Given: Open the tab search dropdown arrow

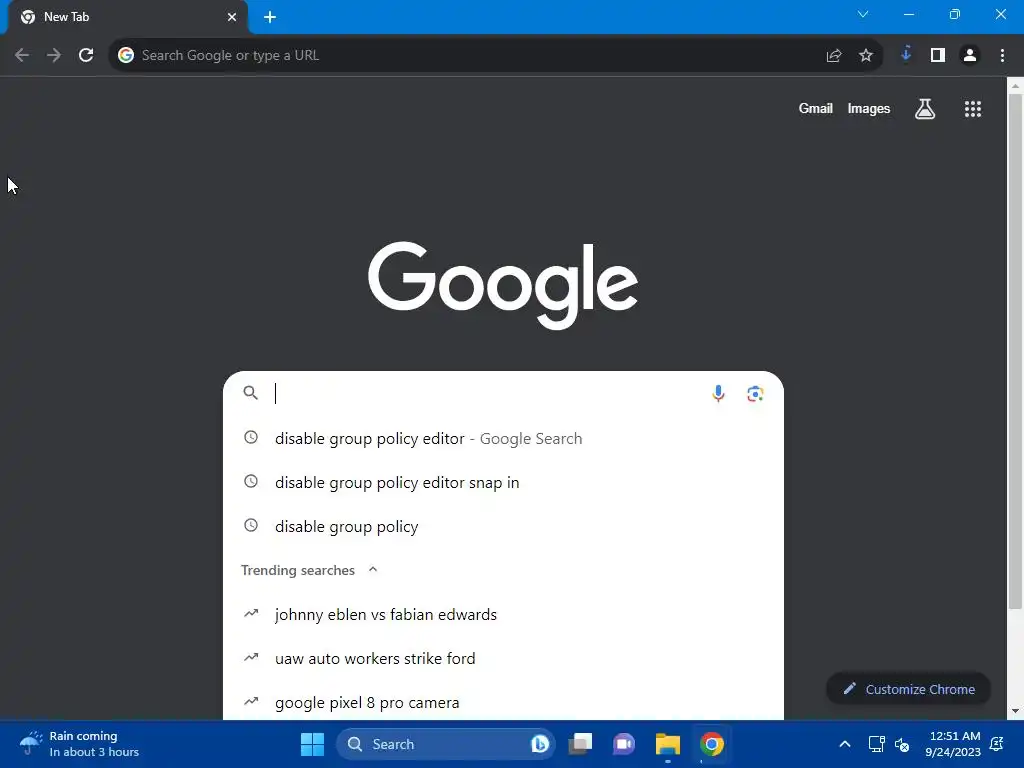Looking at the screenshot, I should pyautogui.click(x=863, y=14).
